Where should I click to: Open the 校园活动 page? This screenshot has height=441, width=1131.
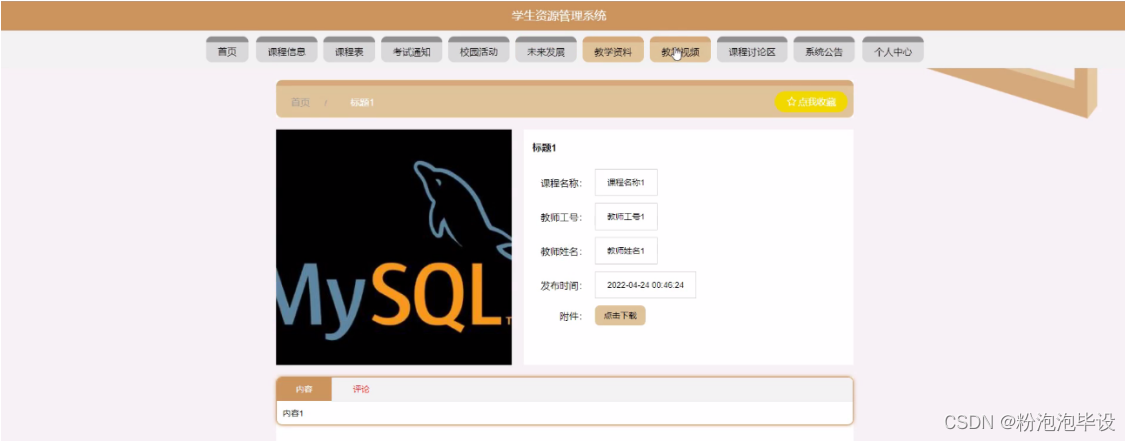click(478, 51)
